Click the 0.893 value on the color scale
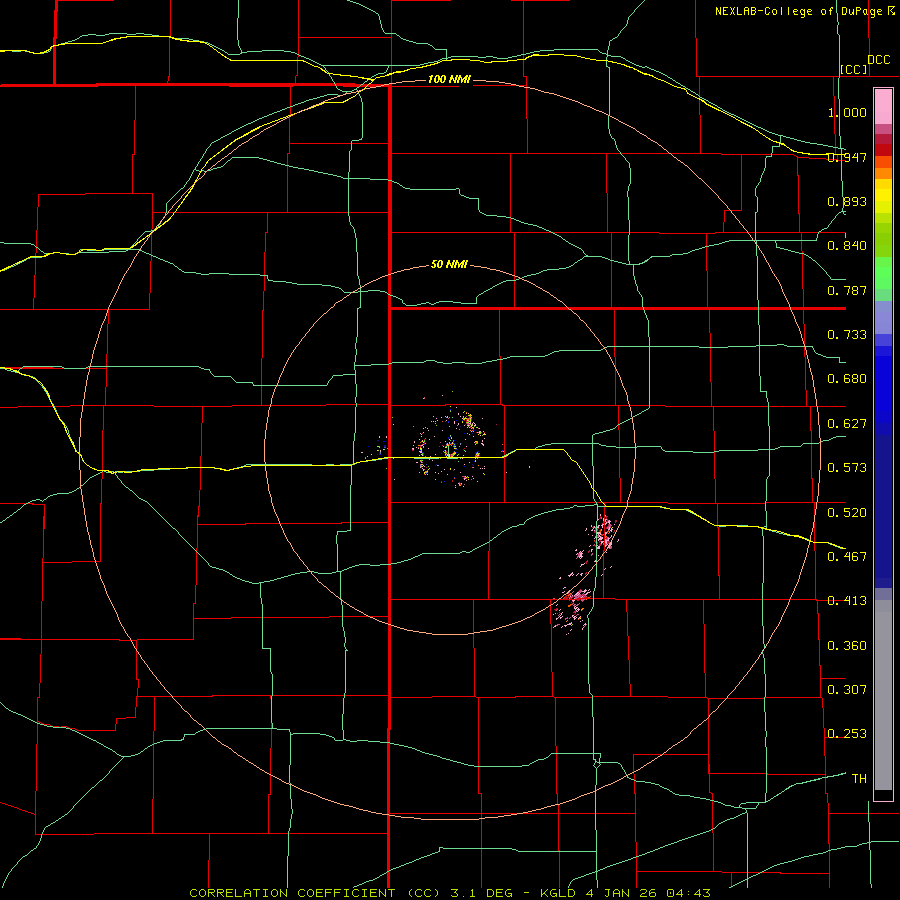Image resolution: width=900 pixels, height=900 pixels. [x=847, y=201]
